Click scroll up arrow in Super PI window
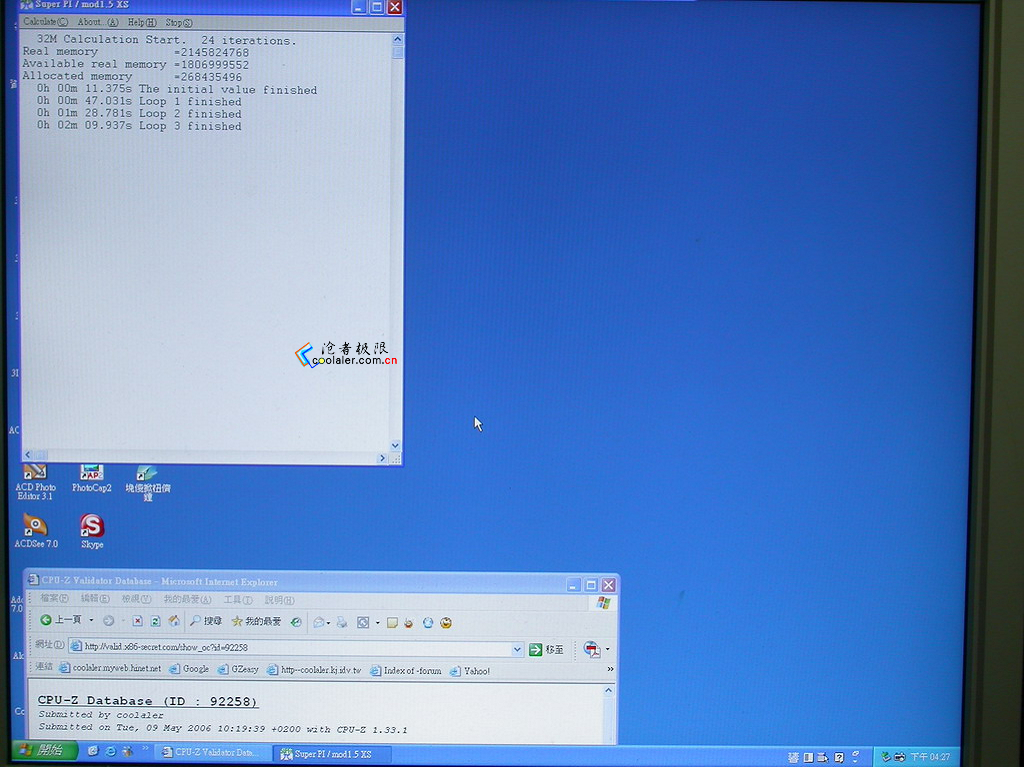The height and width of the screenshot is (768, 1024). pyautogui.click(x=398, y=40)
